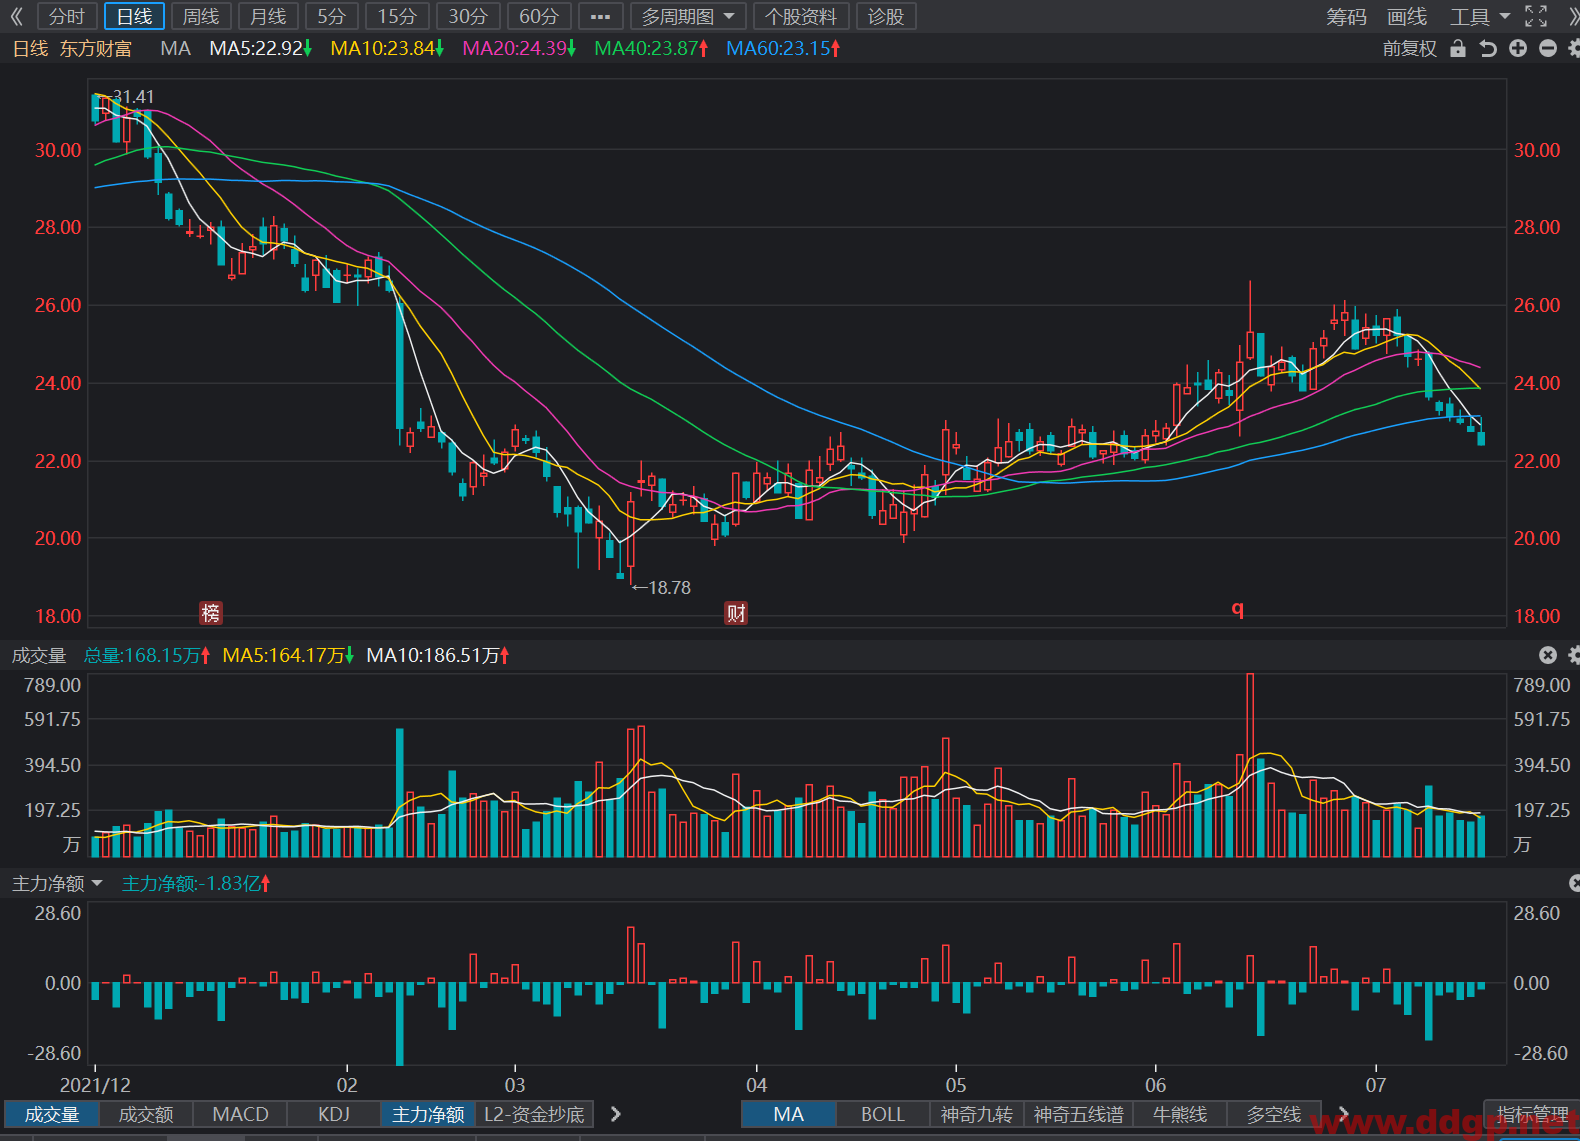This screenshot has height=1141, width=1580.
Task: Click the volume MA10:186.51万 label
Action: point(438,655)
